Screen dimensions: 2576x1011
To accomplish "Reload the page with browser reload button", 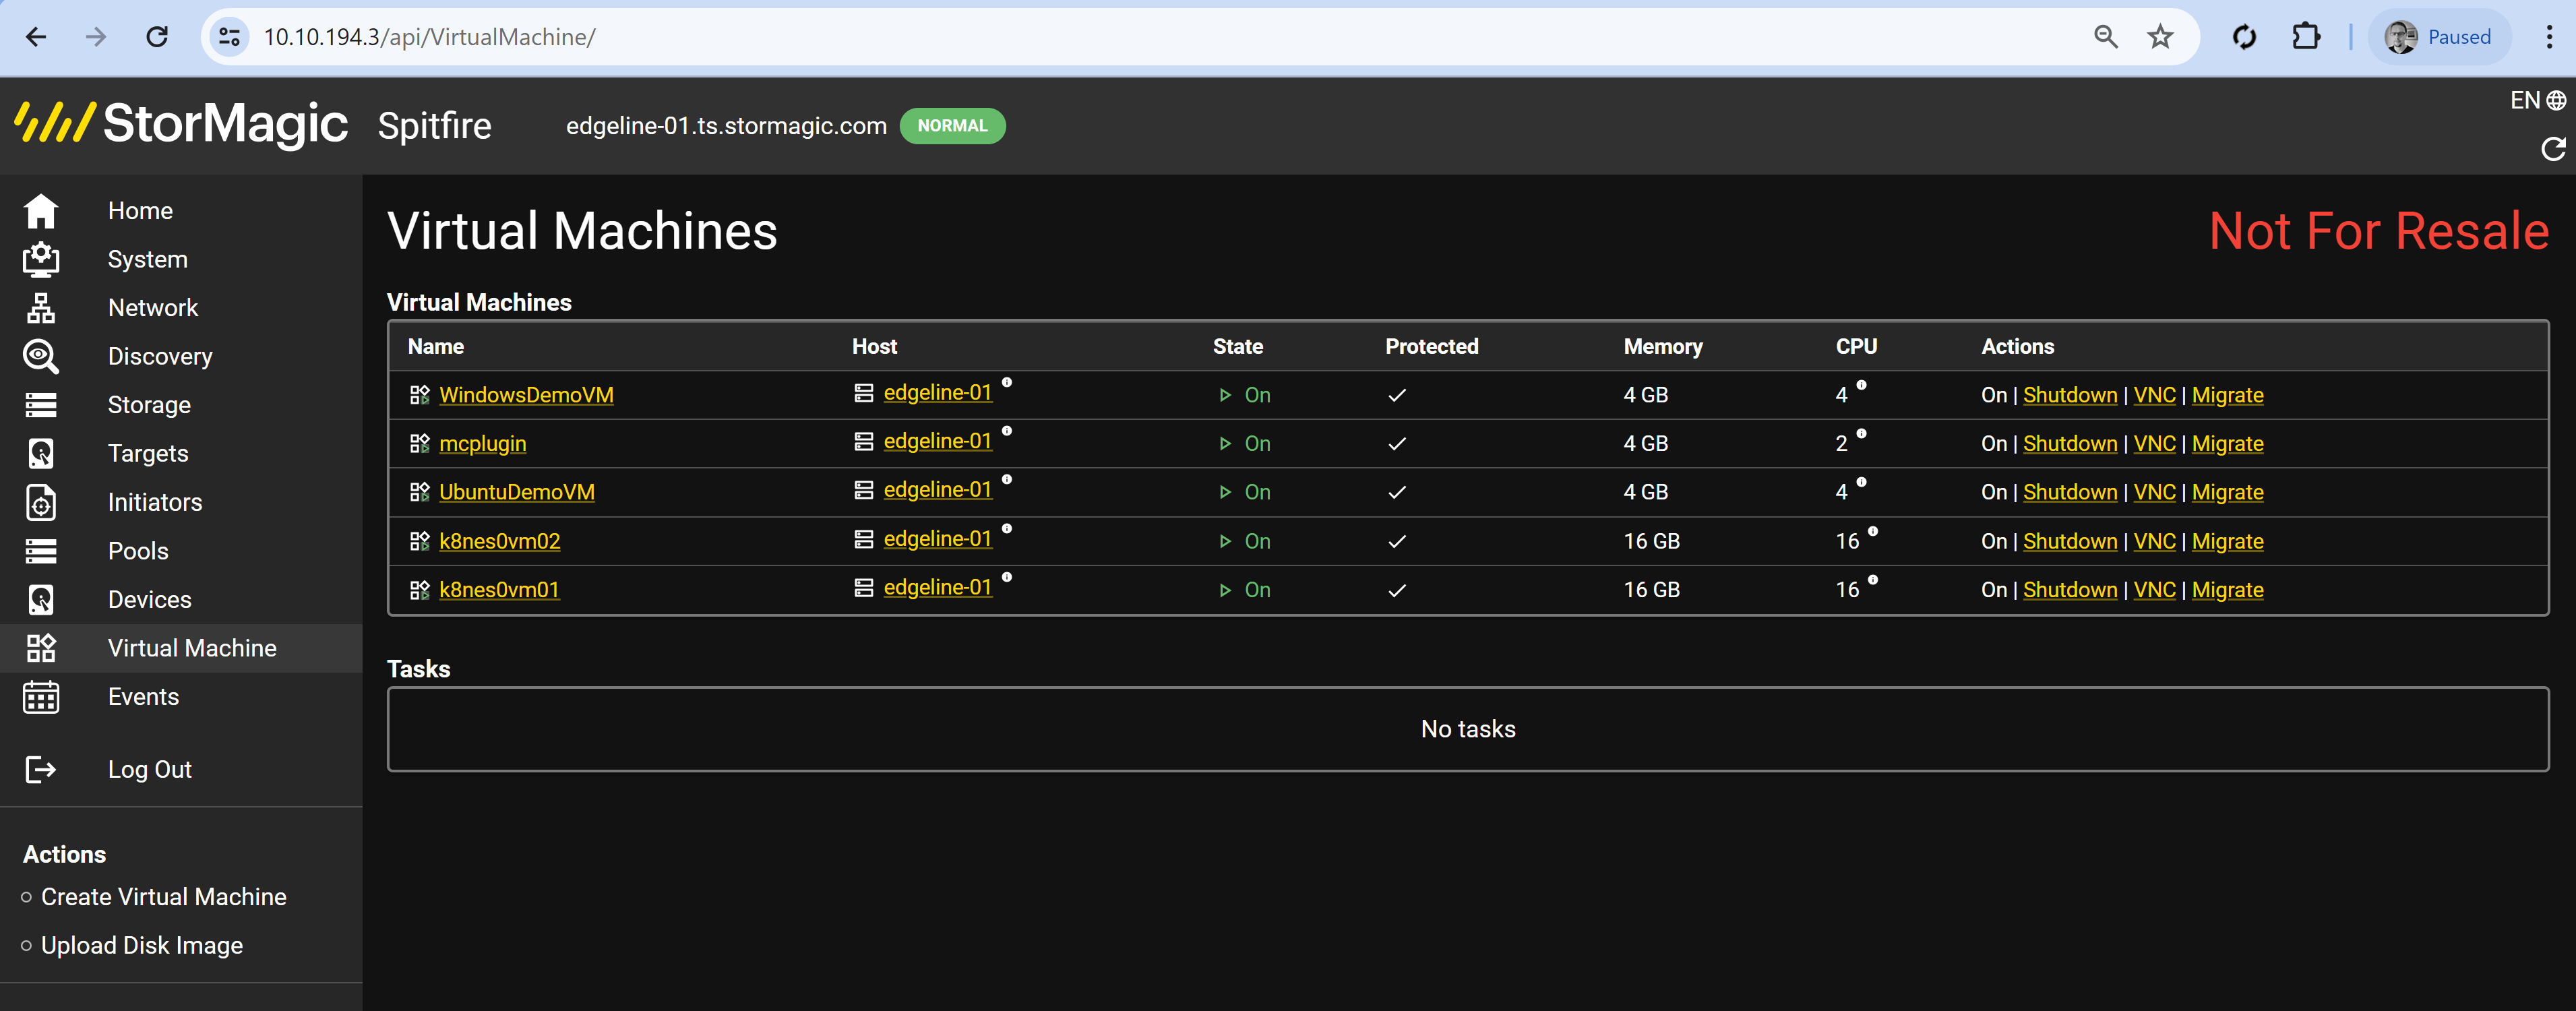I will 157,37.
